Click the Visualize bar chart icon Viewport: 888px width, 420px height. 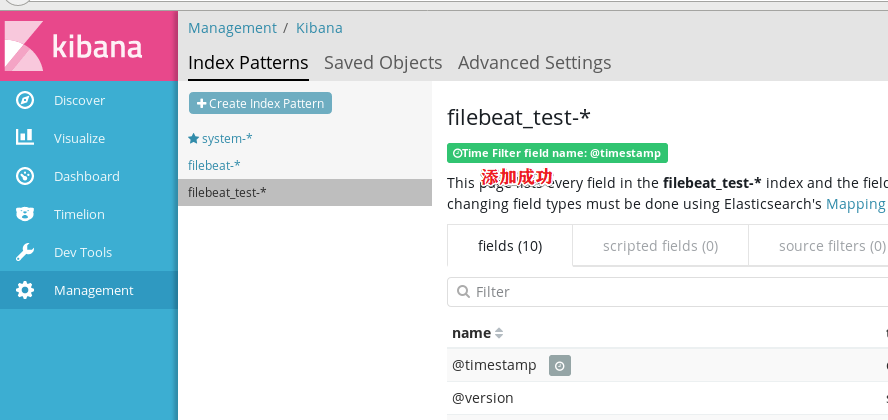(25, 138)
